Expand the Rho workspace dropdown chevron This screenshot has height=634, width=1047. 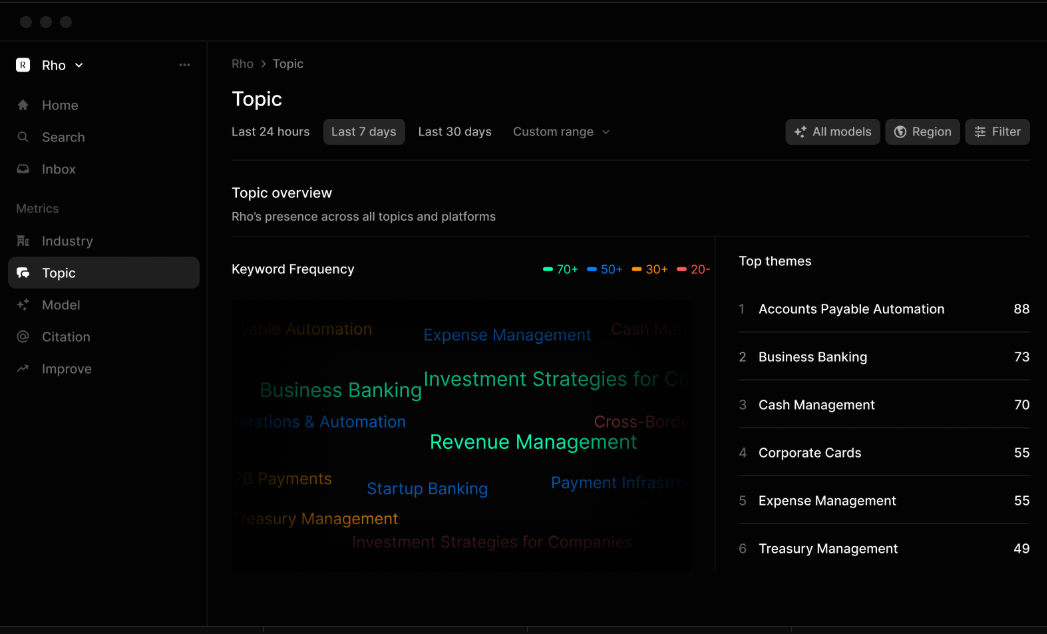pos(79,65)
